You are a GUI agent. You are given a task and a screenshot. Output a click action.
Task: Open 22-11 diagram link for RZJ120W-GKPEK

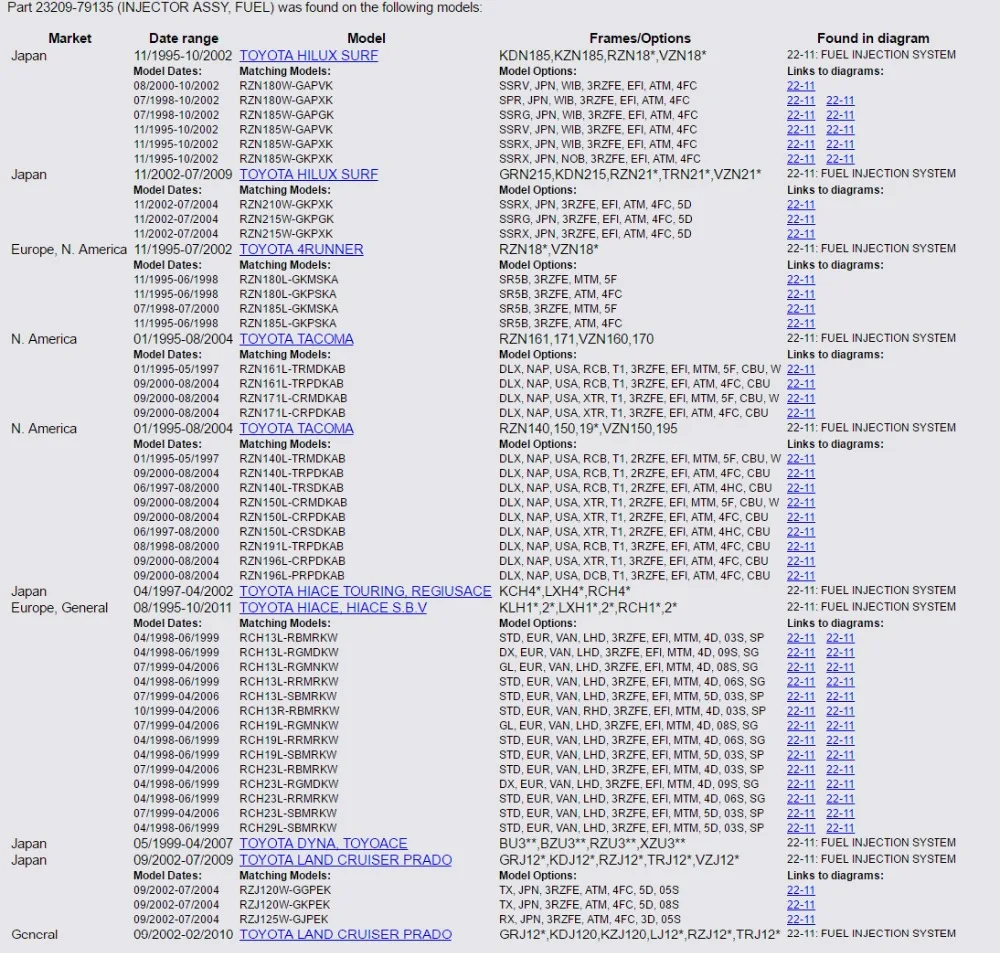pyautogui.click(x=800, y=905)
